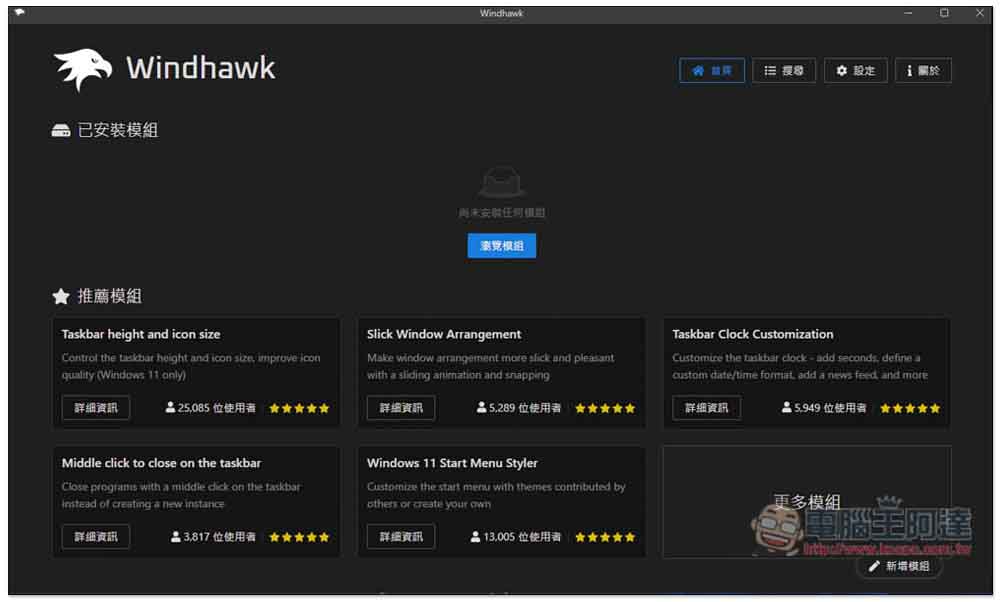Click description 'Make window arrangement more slick'
The width and height of the screenshot is (1000, 602).
click(490, 367)
